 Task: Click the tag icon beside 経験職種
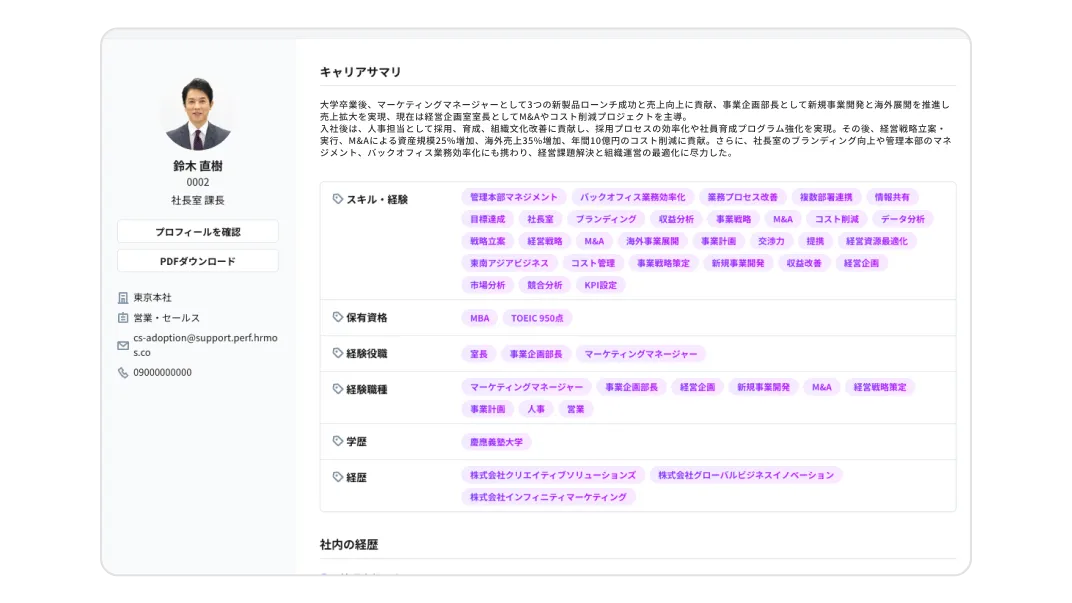point(338,386)
